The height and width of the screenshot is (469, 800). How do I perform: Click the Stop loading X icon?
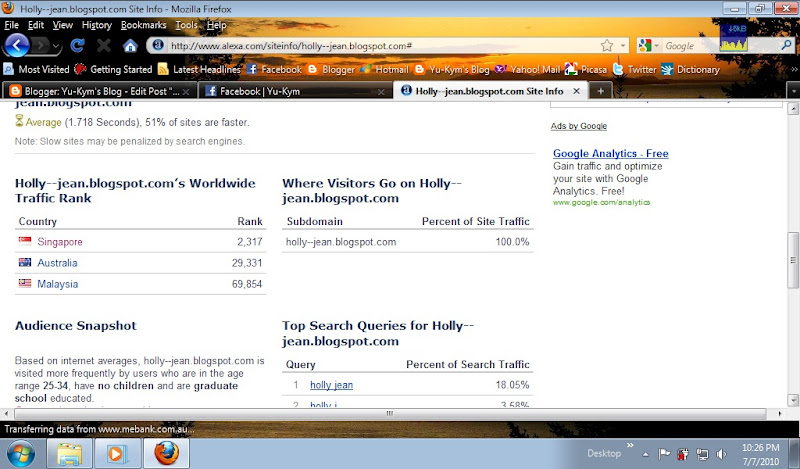104,46
